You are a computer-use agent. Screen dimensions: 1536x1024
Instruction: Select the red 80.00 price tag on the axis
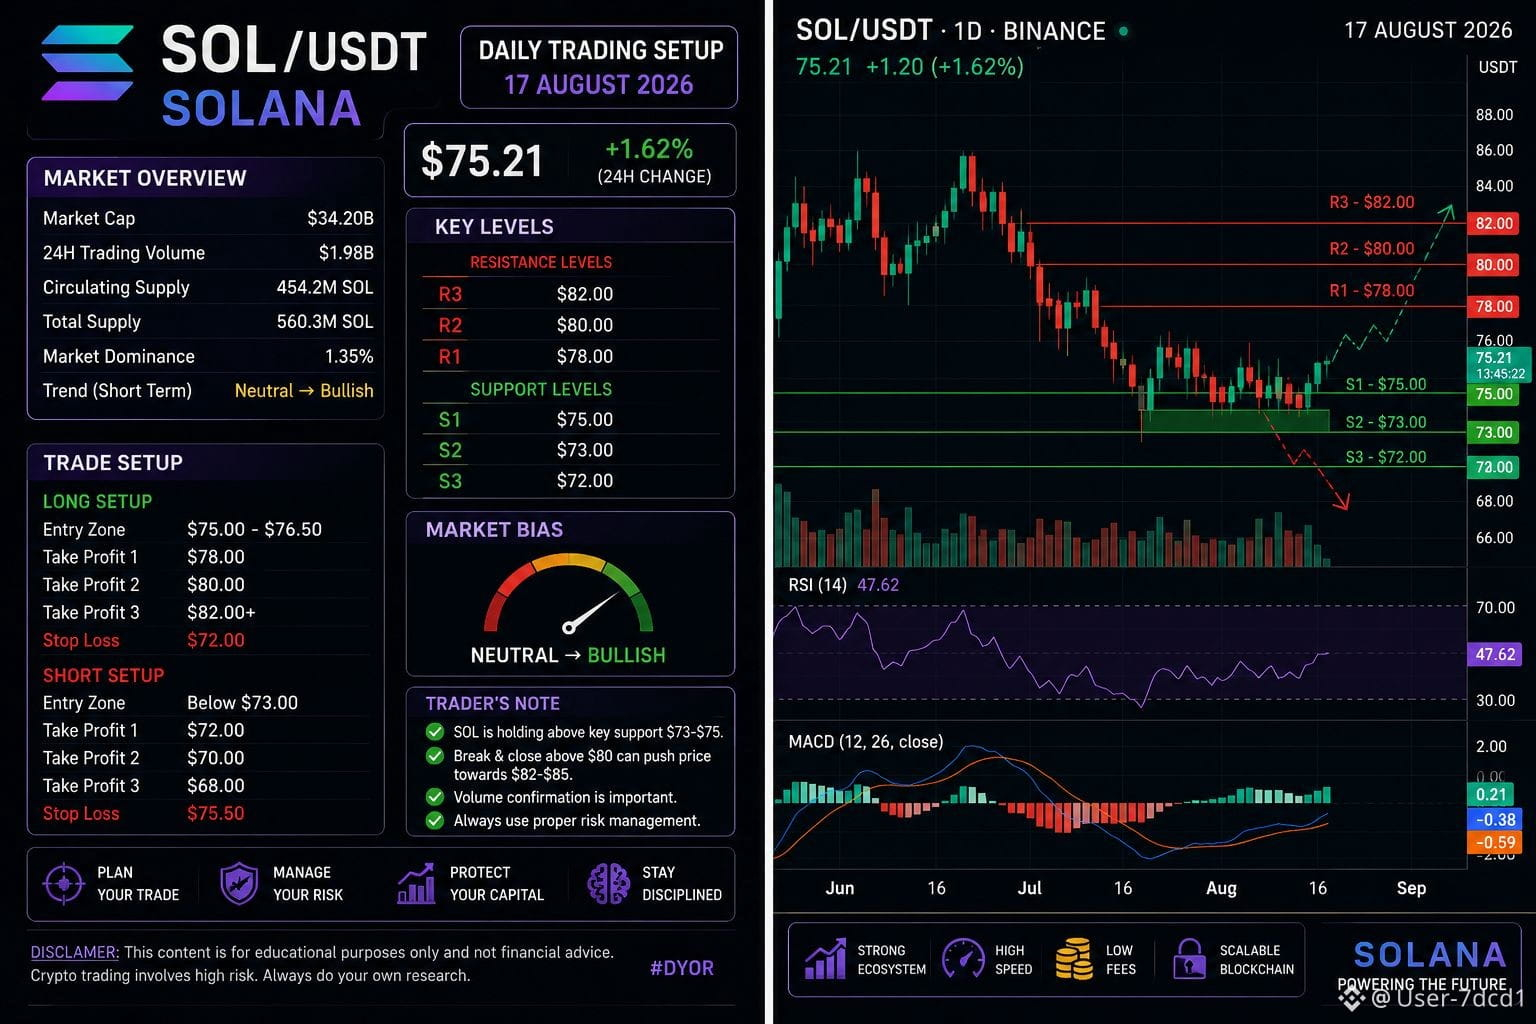[1494, 265]
